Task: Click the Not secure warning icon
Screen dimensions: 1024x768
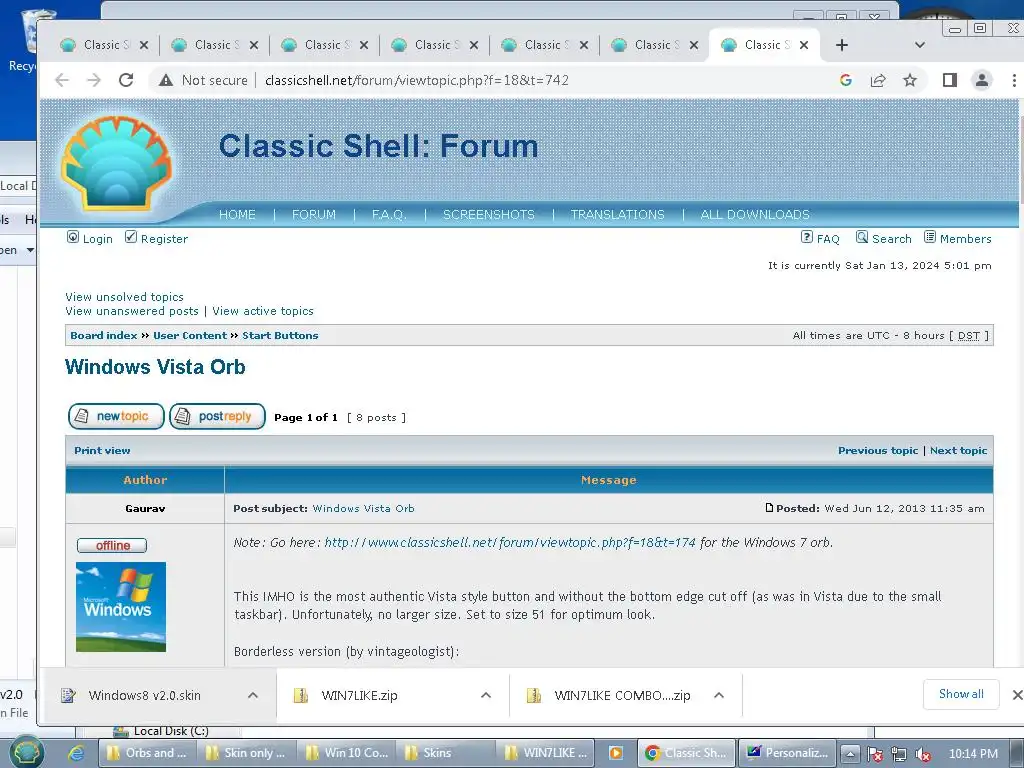Action: (166, 80)
